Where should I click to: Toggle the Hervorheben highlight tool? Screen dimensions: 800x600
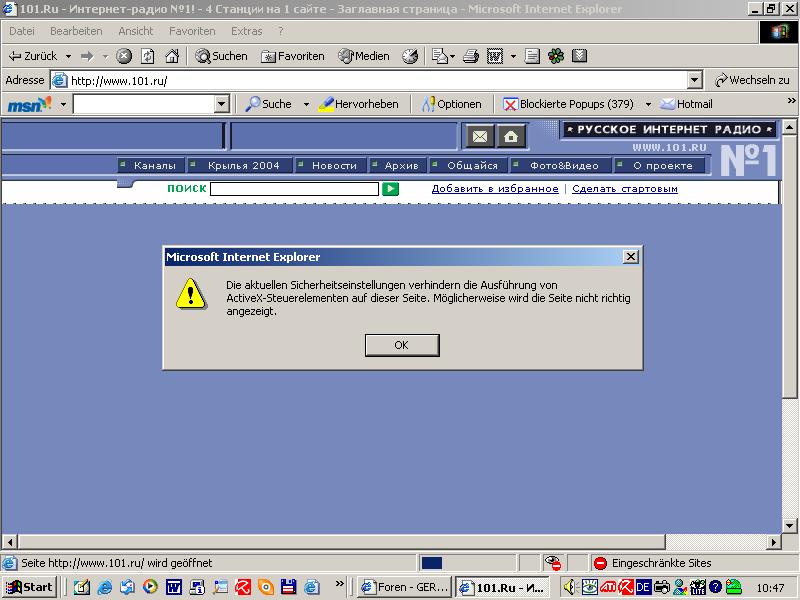click(x=358, y=104)
